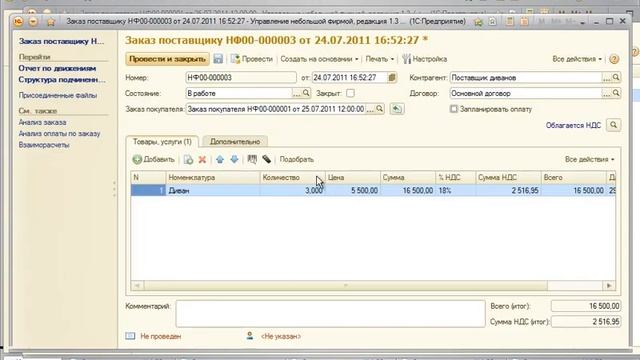This screenshot has height=360, width=640.
Task: Click the 'Номенклатура' column header
Action: [213, 178]
